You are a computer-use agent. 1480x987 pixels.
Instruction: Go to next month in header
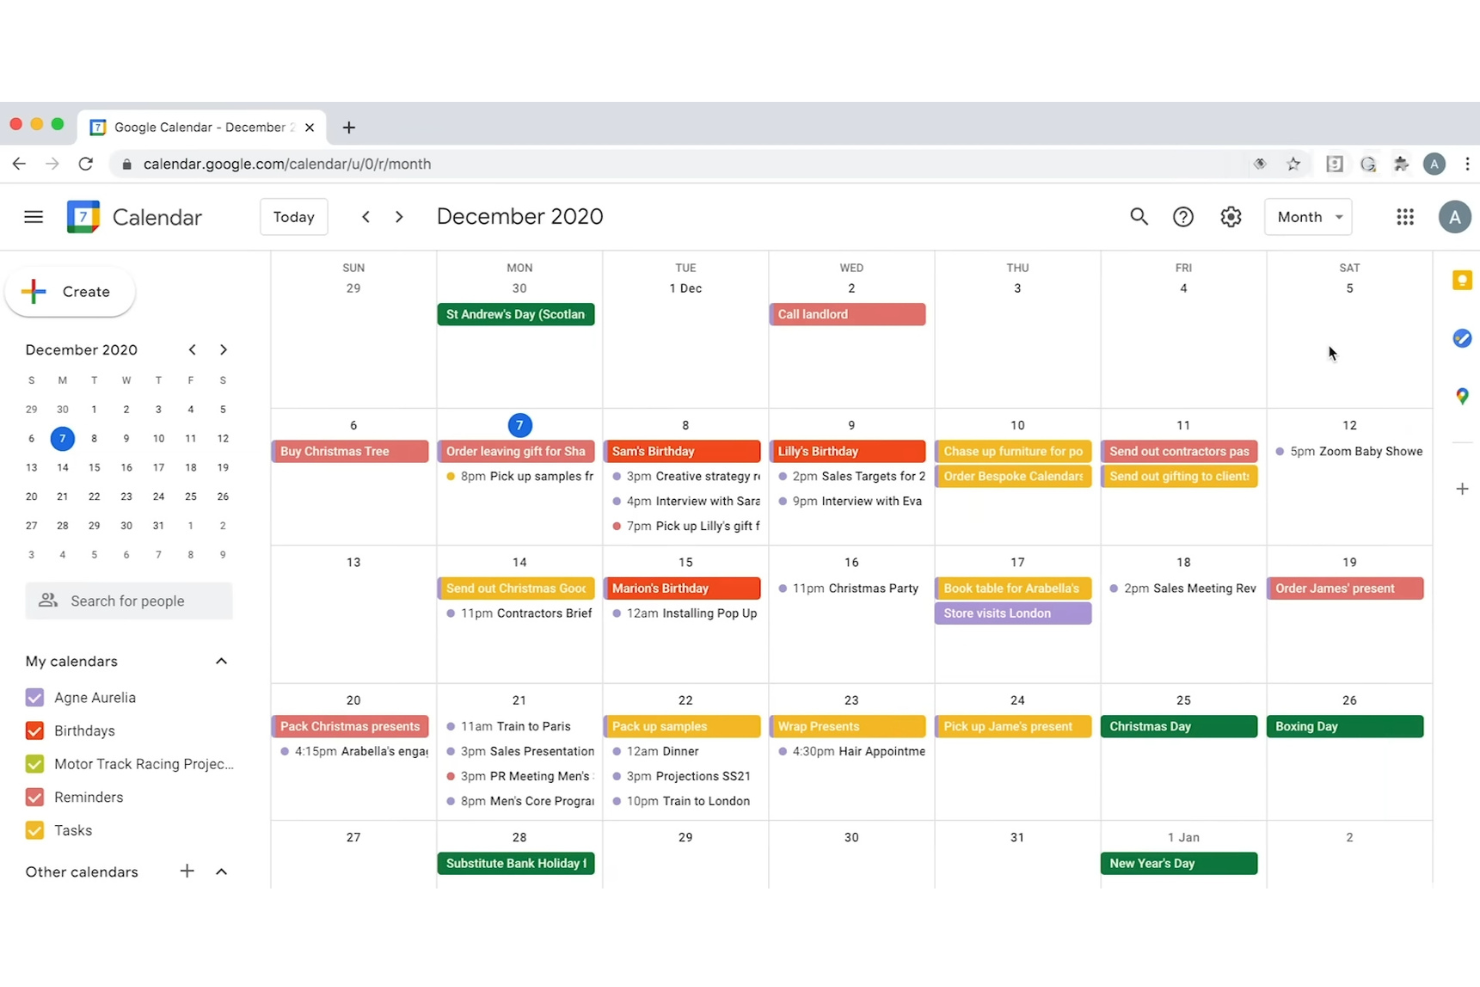(x=399, y=217)
